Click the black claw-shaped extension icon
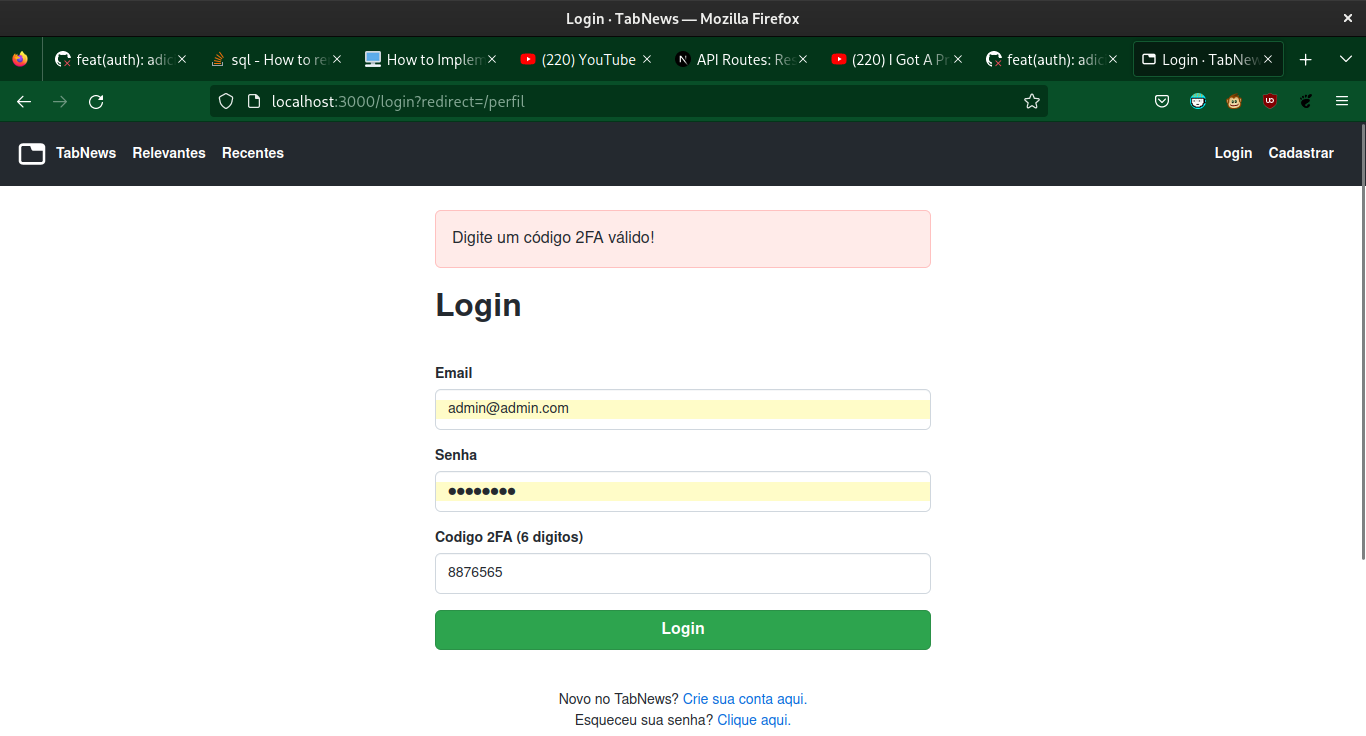The image size is (1366, 736). pyautogui.click(x=1306, y=101)
